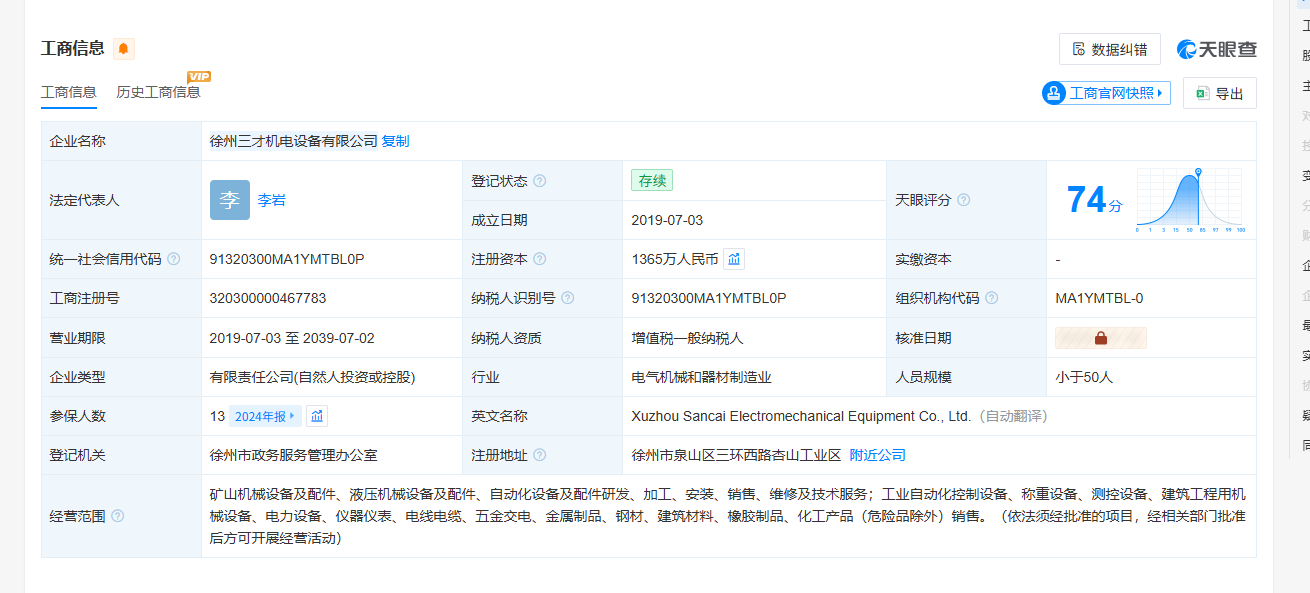Click the orange bell alert icon
The height and width of the screenshot is (593, 1310).
[x=123, y=49]
